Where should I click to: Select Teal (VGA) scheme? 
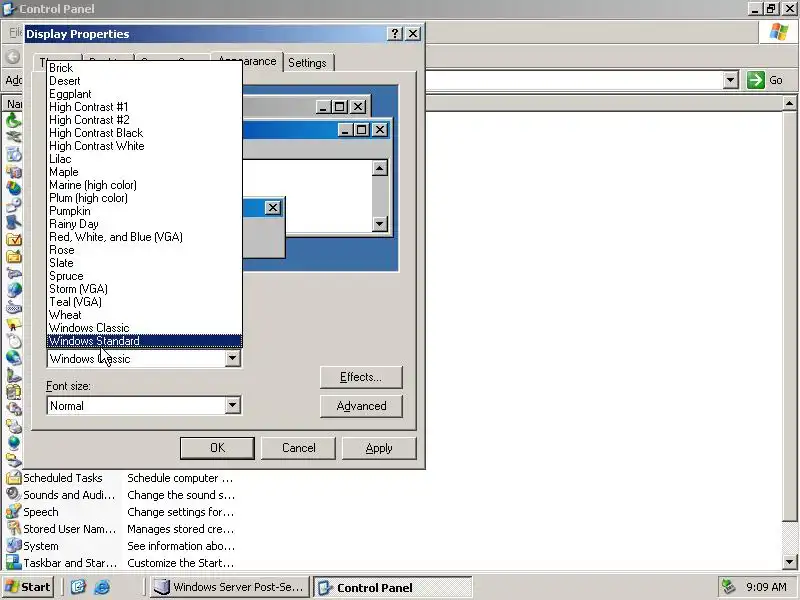(144, 302)
